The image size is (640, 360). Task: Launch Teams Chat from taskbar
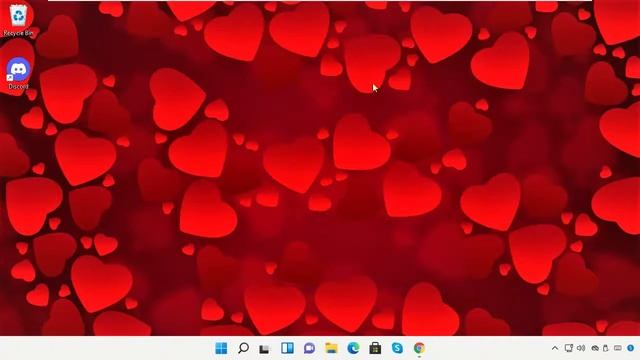309,348
